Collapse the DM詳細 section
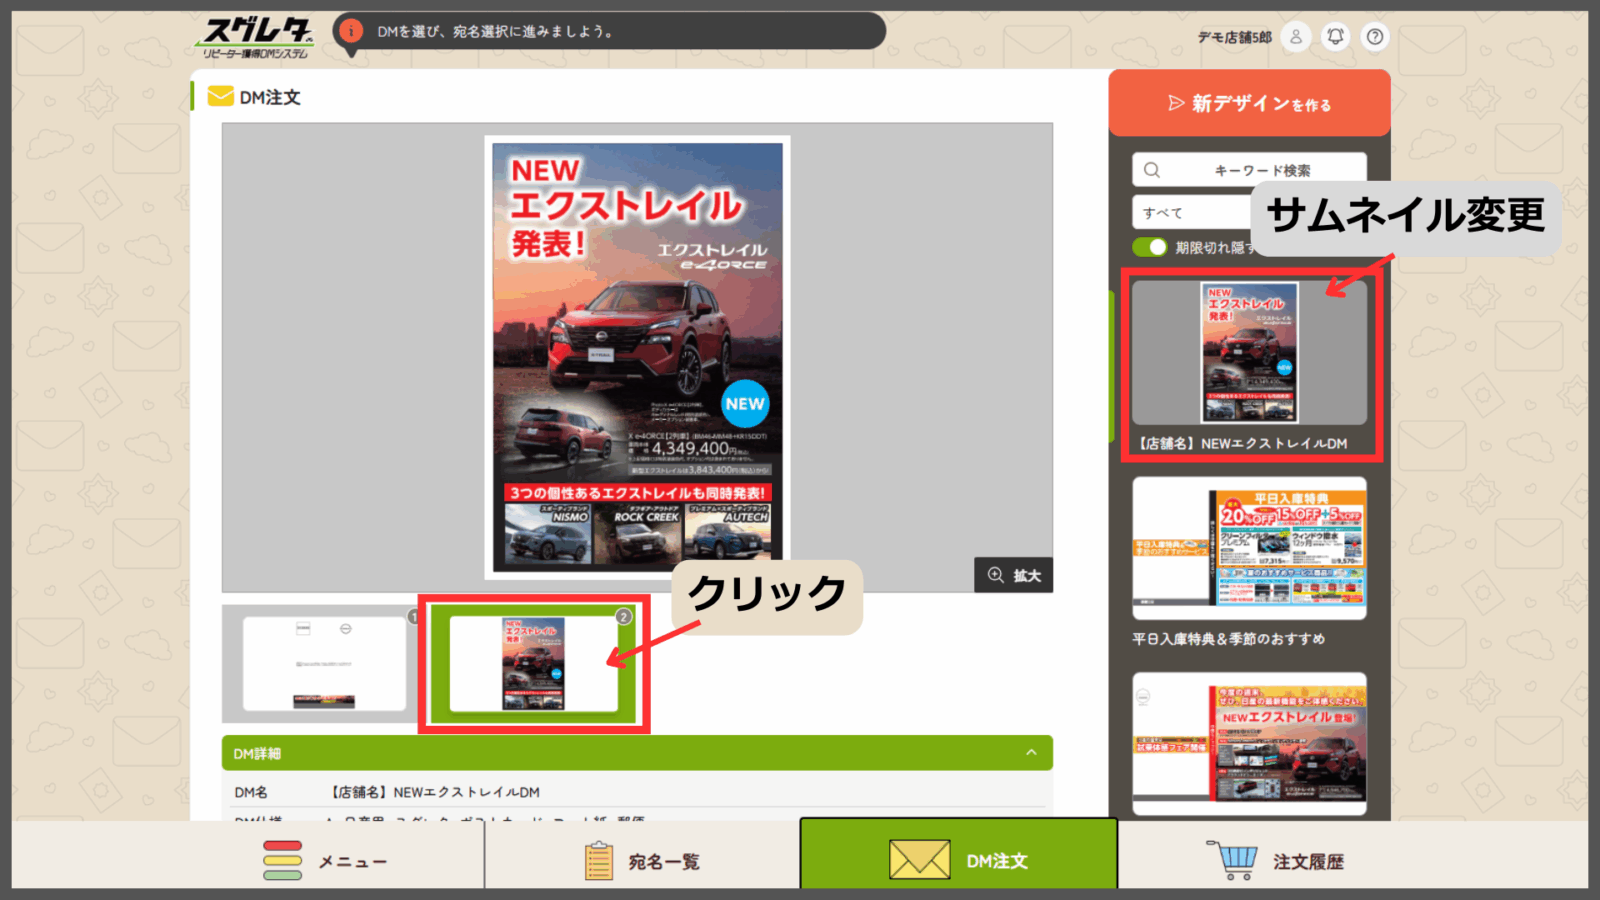This screenshot has height=900, width=1600. pyautogui.click(x=1031, y=753)
